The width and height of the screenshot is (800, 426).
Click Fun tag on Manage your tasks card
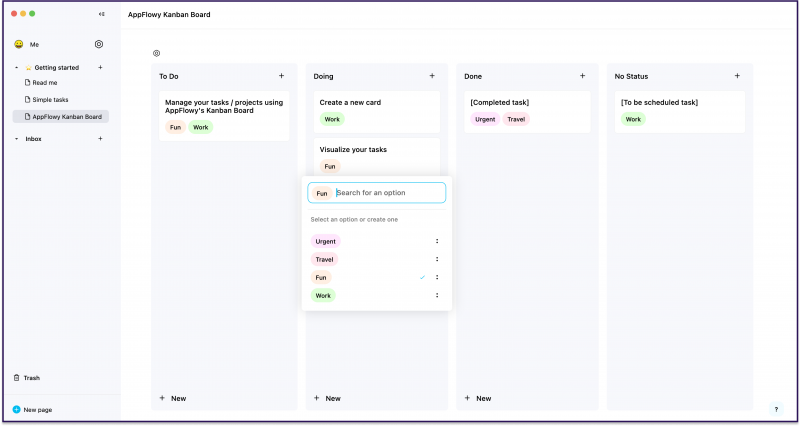coord(176,128)
